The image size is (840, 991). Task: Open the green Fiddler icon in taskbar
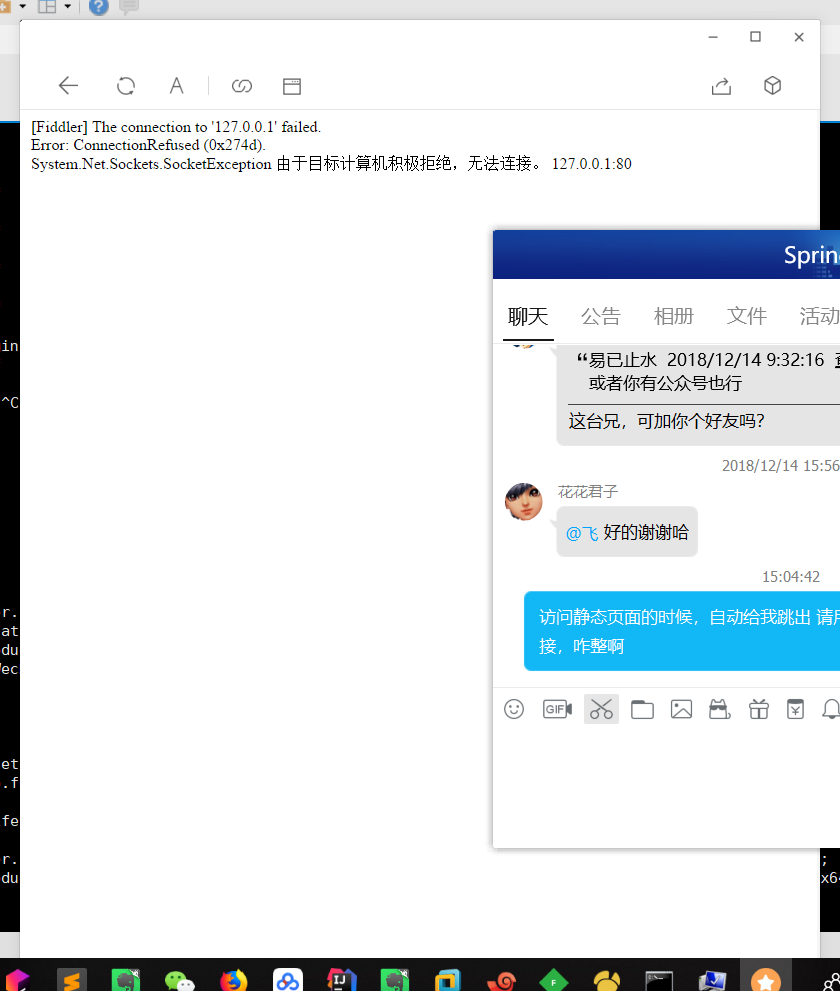(x=554, y=981)
